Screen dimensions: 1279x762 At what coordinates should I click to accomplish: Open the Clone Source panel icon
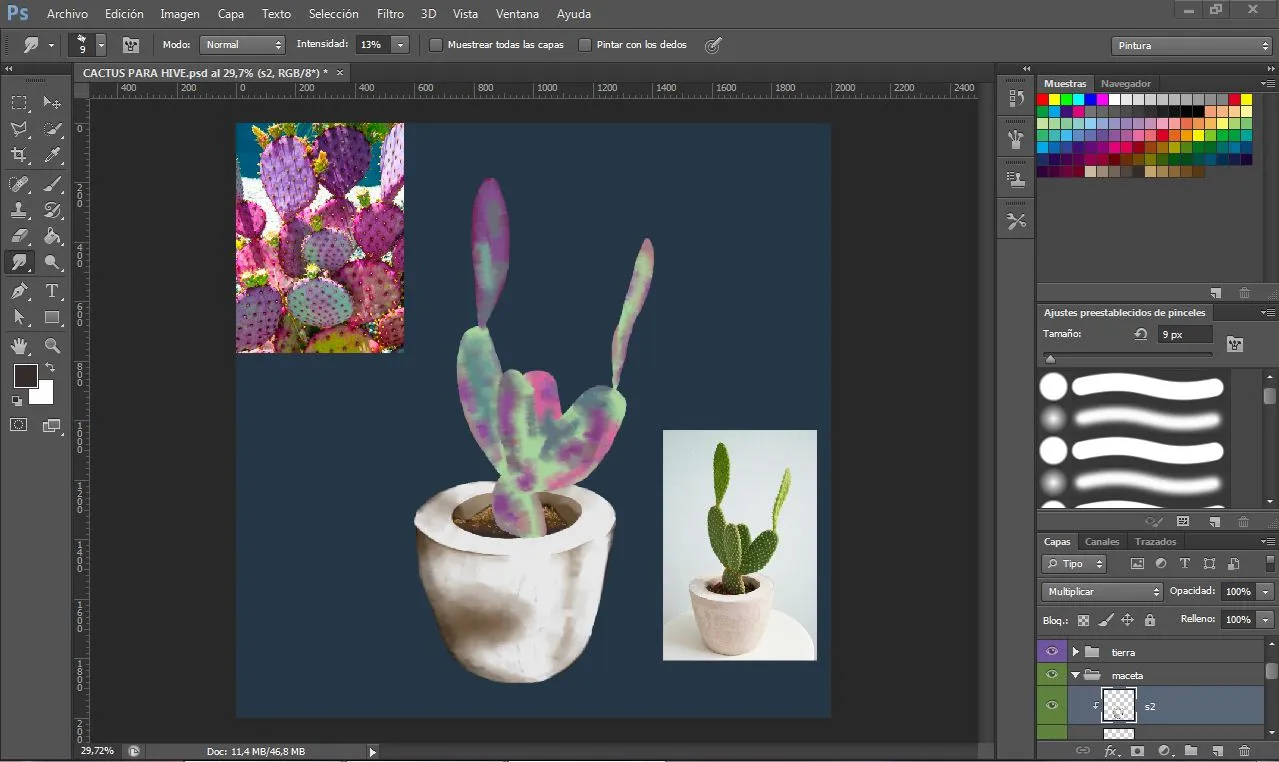1016,180
